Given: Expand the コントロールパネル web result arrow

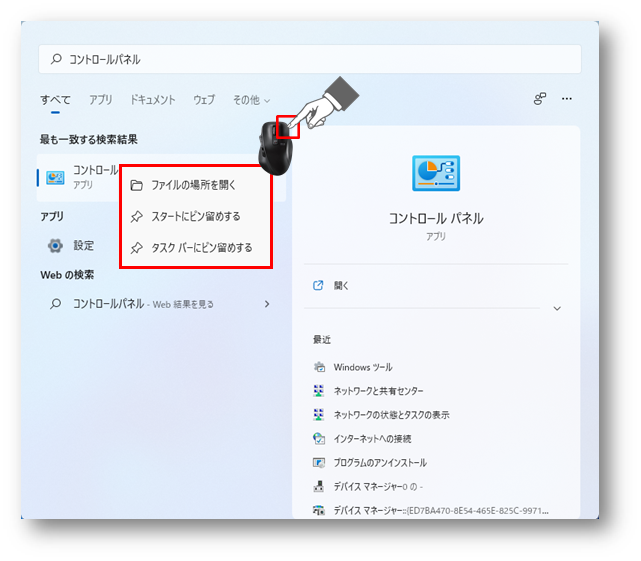Looking at the screenshot, I should 267,304.
